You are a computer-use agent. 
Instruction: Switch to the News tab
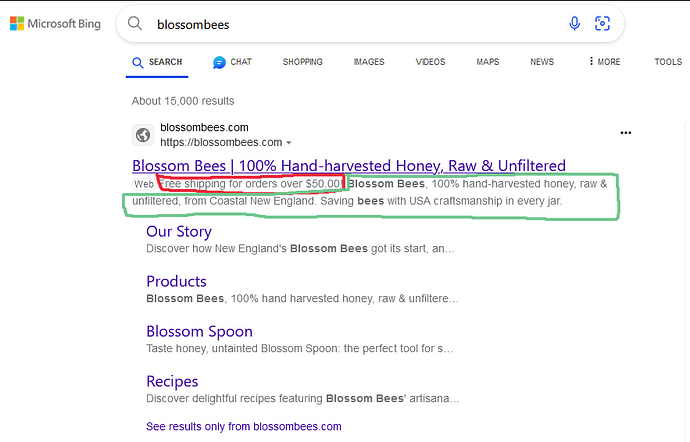542,62
